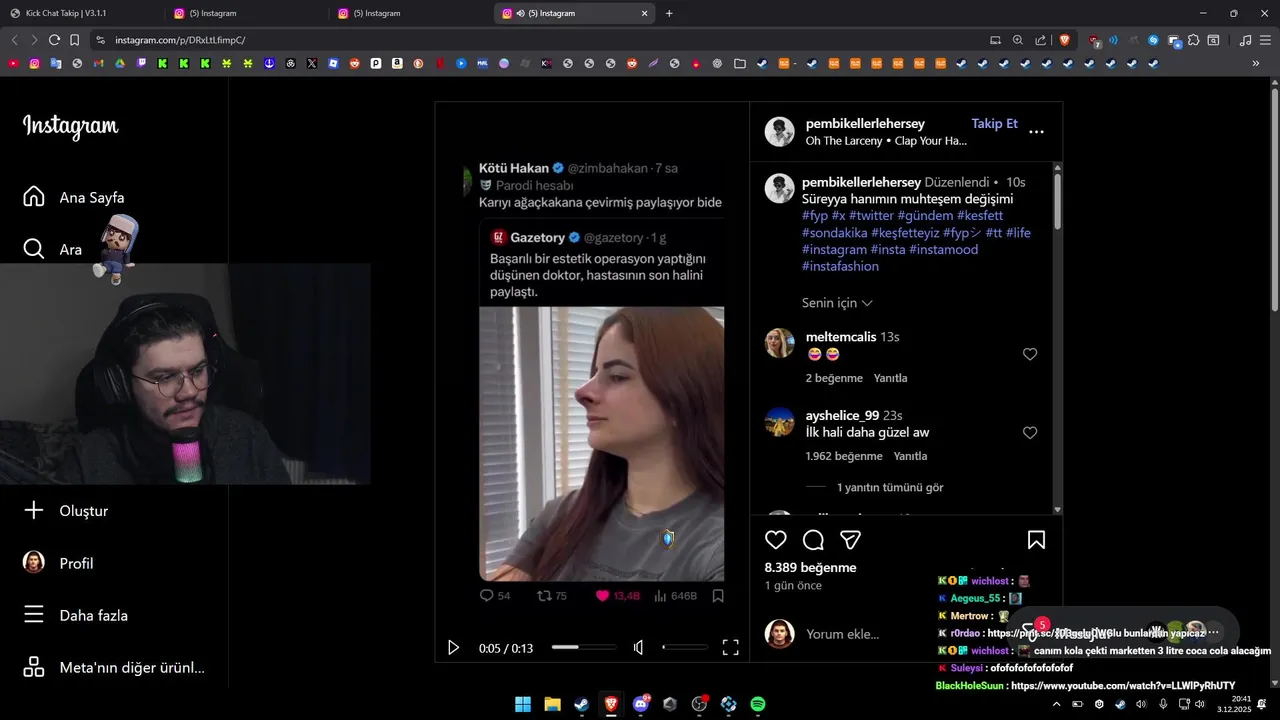1280x720 pixels.
Task: Share the page via address bar icon
Action: [x=1041, y=40]
